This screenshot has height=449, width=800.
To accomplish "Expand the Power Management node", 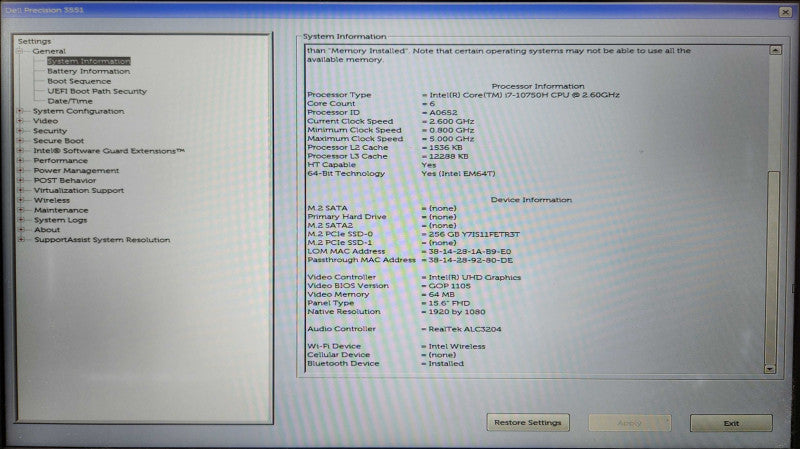I will tap(20, 170).
